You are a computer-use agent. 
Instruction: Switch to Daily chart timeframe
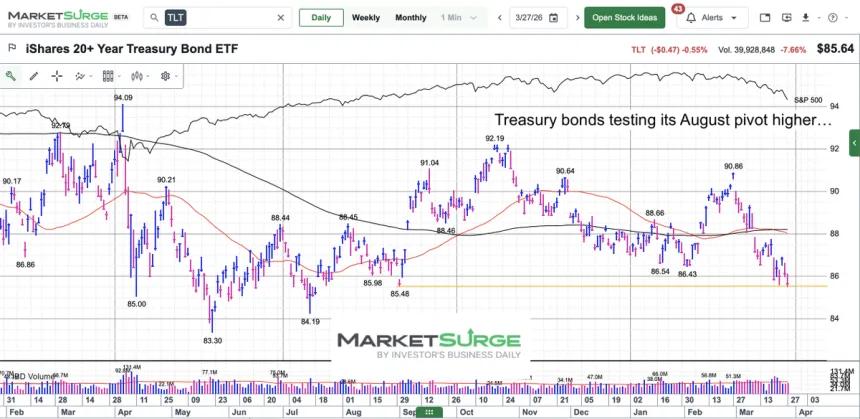pyautogui.click(x=321, y=18)
